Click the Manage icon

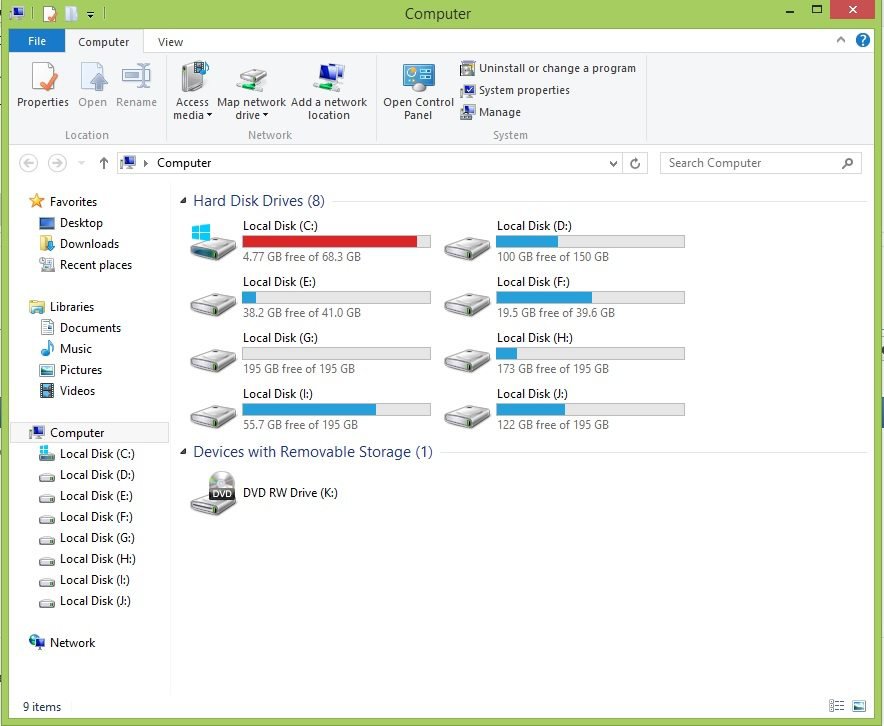coord(496,112)
